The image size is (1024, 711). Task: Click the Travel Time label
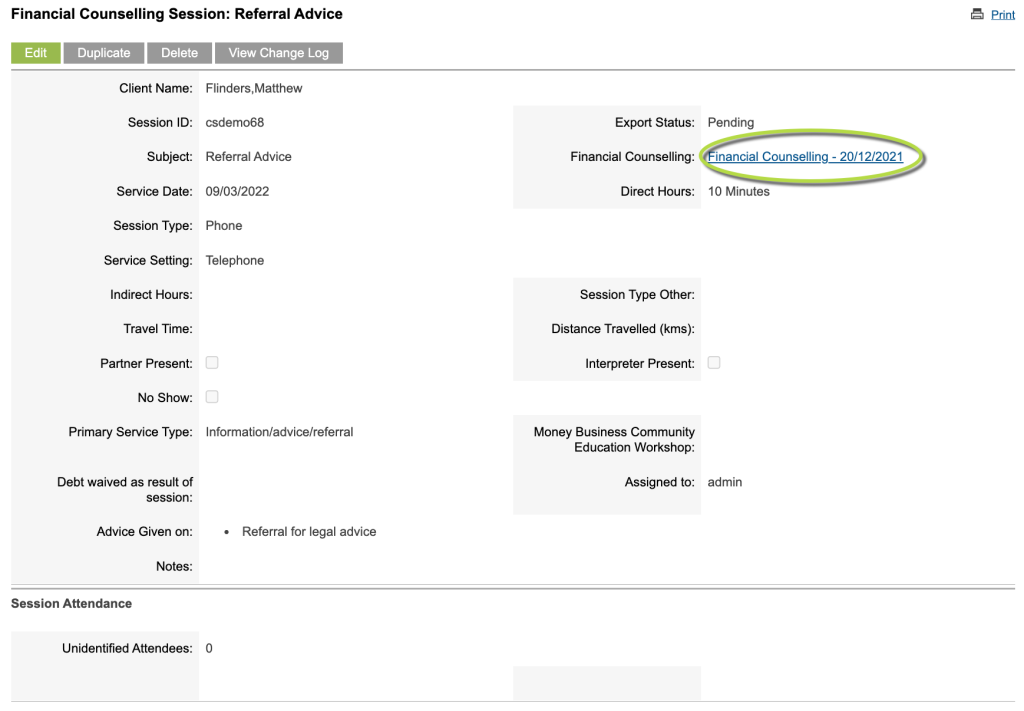158,328
